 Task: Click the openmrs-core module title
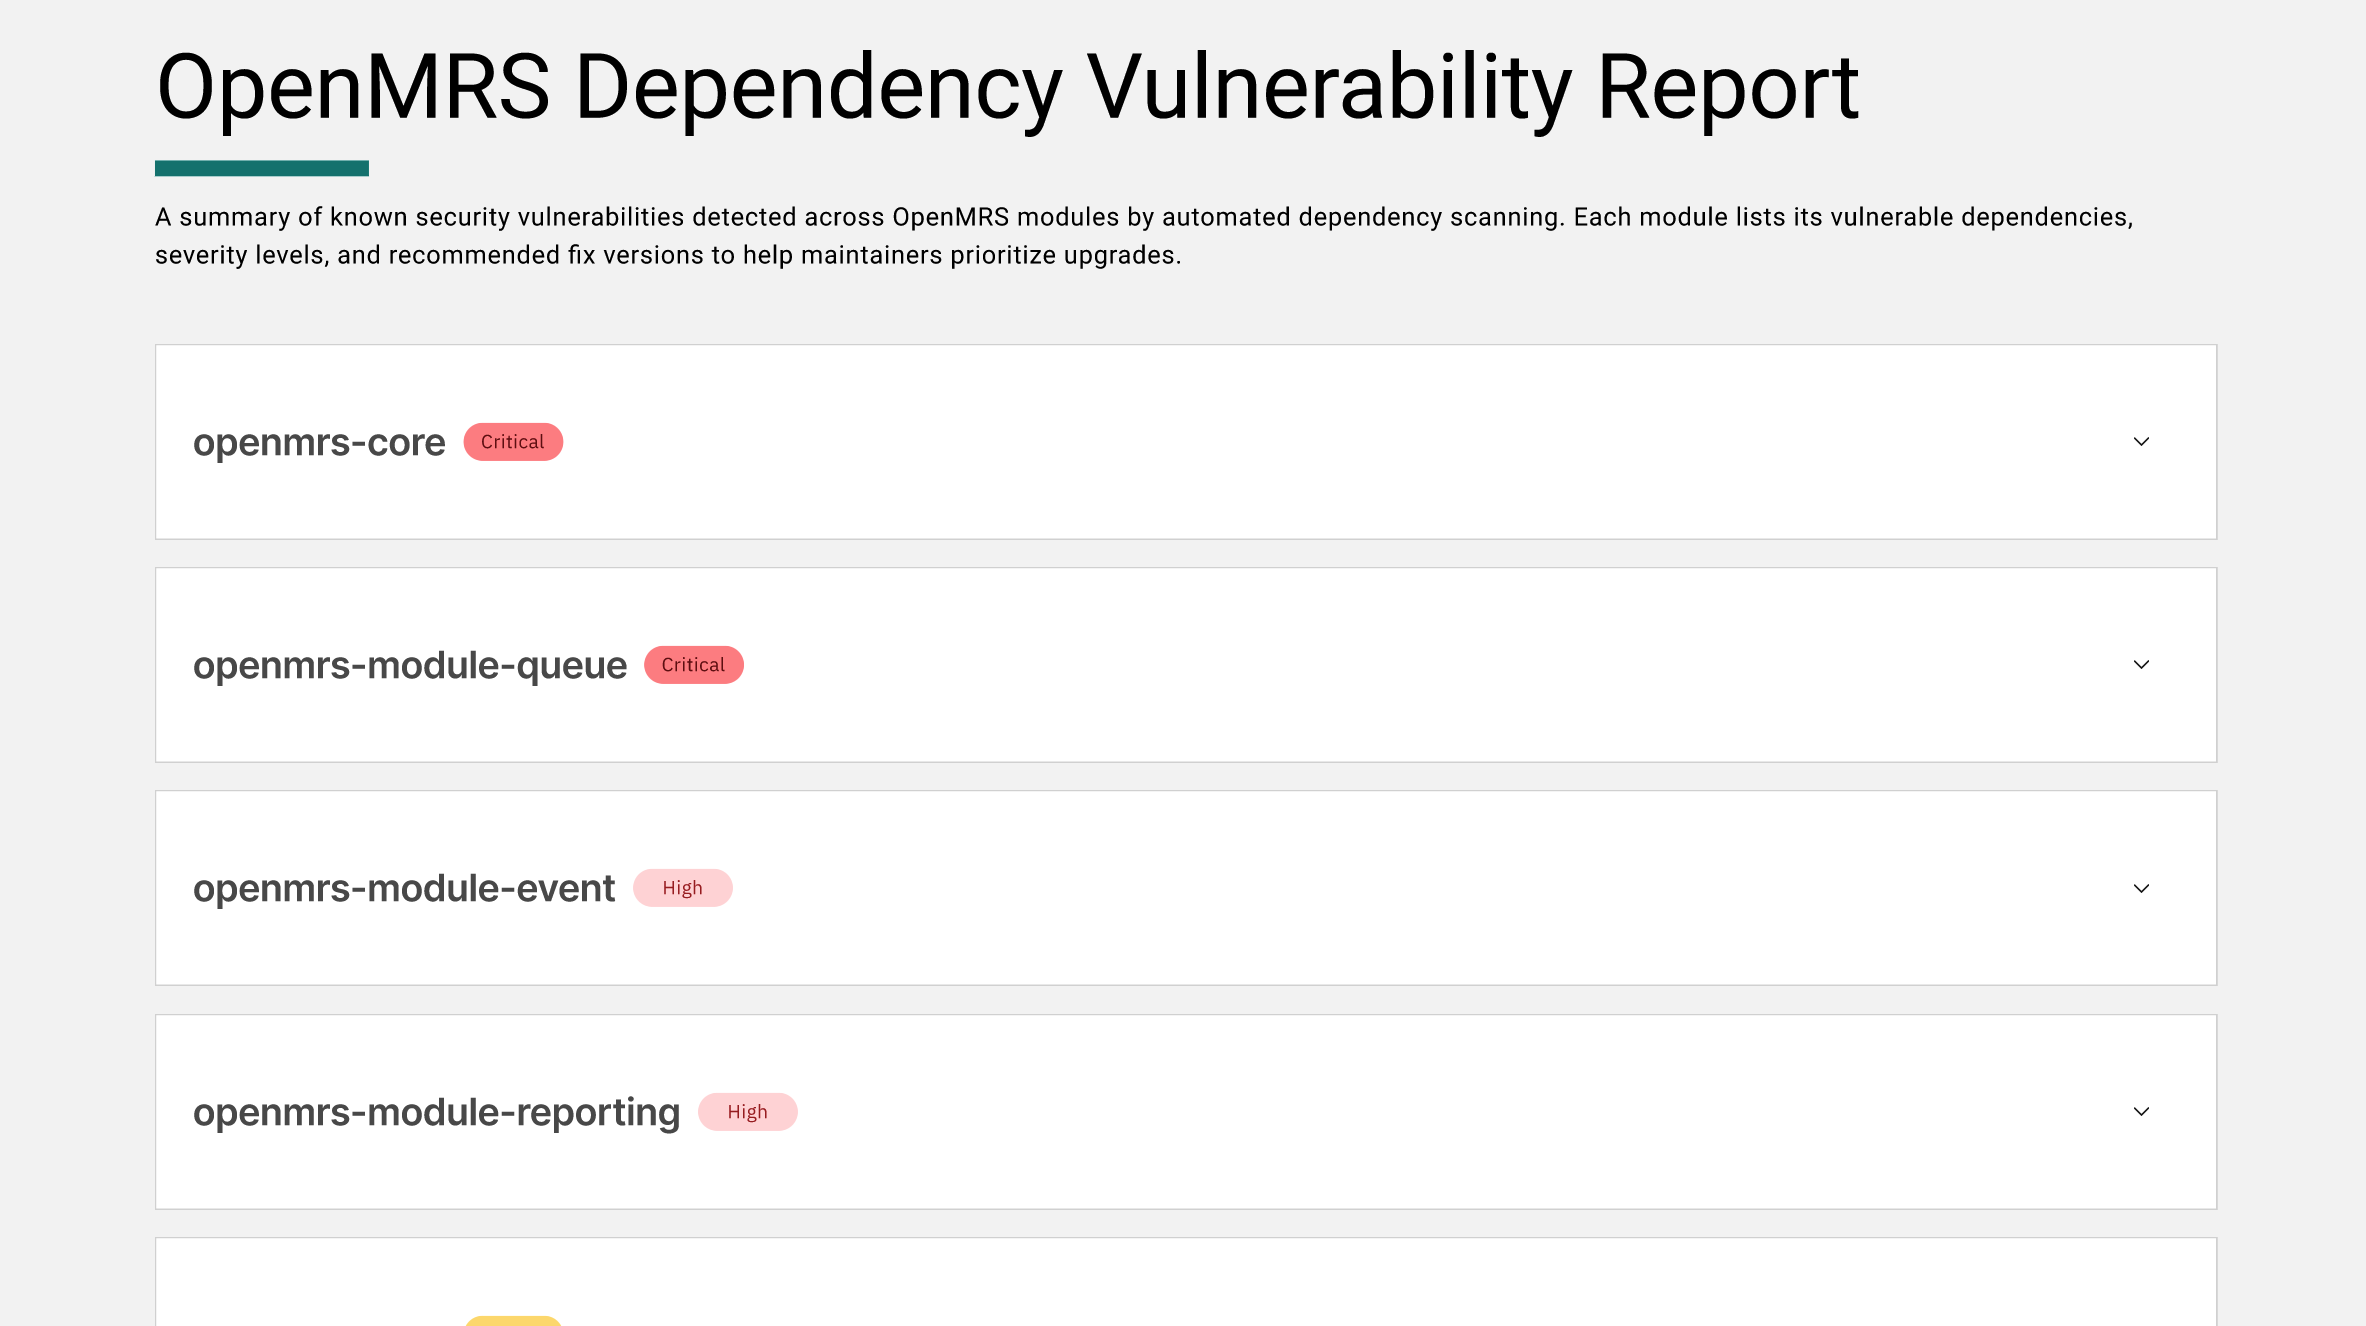point(319,442)
